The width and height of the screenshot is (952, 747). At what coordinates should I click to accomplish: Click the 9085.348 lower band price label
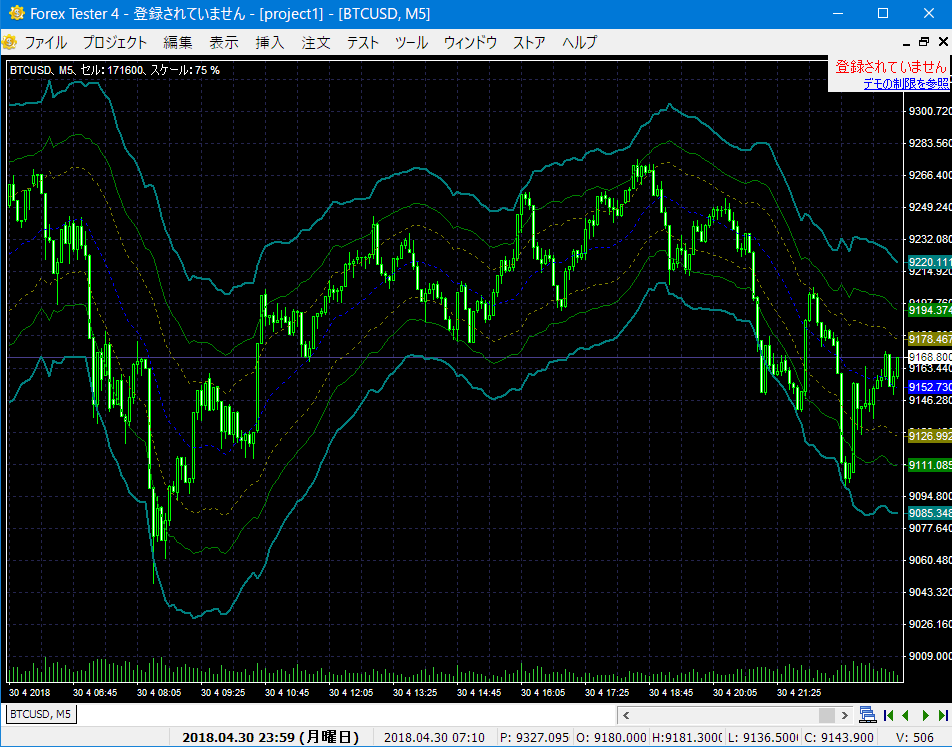930,513
